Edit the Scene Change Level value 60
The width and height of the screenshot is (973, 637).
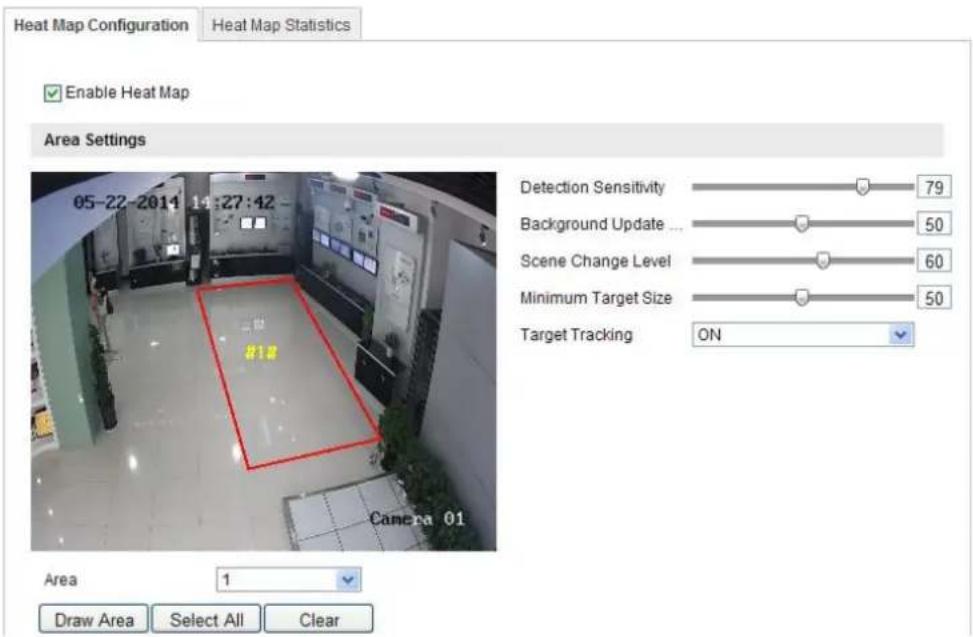click(x=934, y=261)
